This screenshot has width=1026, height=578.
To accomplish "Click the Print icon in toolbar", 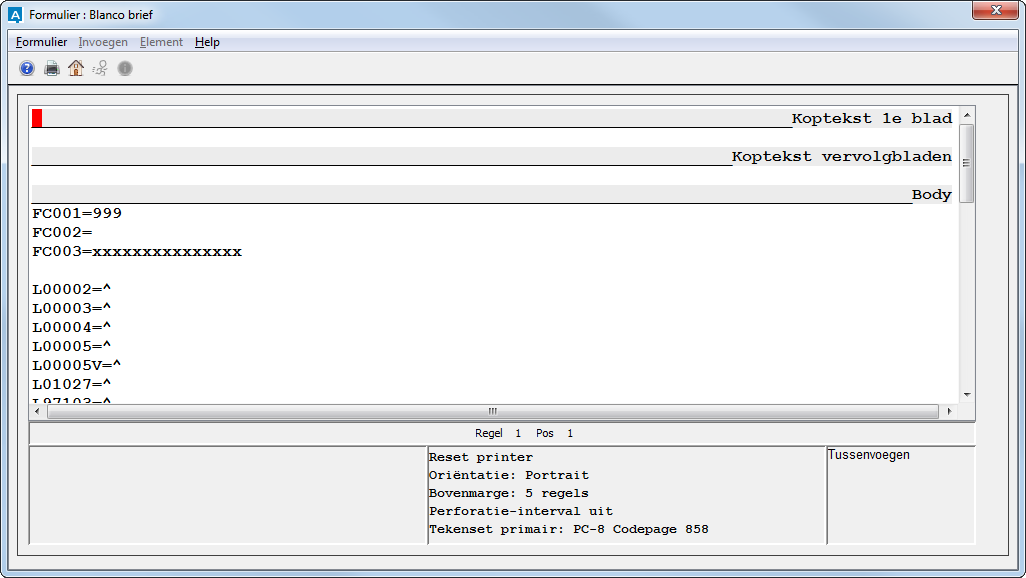I will point(51,68).
